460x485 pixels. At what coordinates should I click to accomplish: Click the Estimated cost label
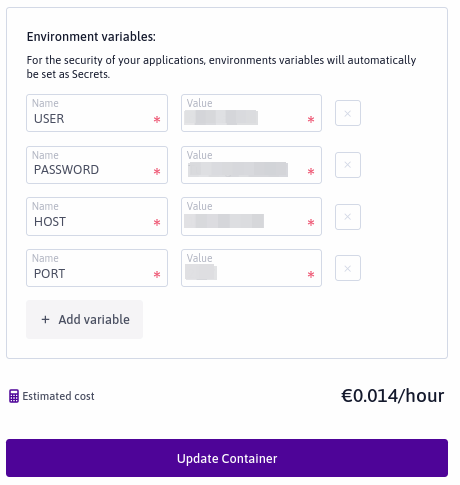coord(58,396)
